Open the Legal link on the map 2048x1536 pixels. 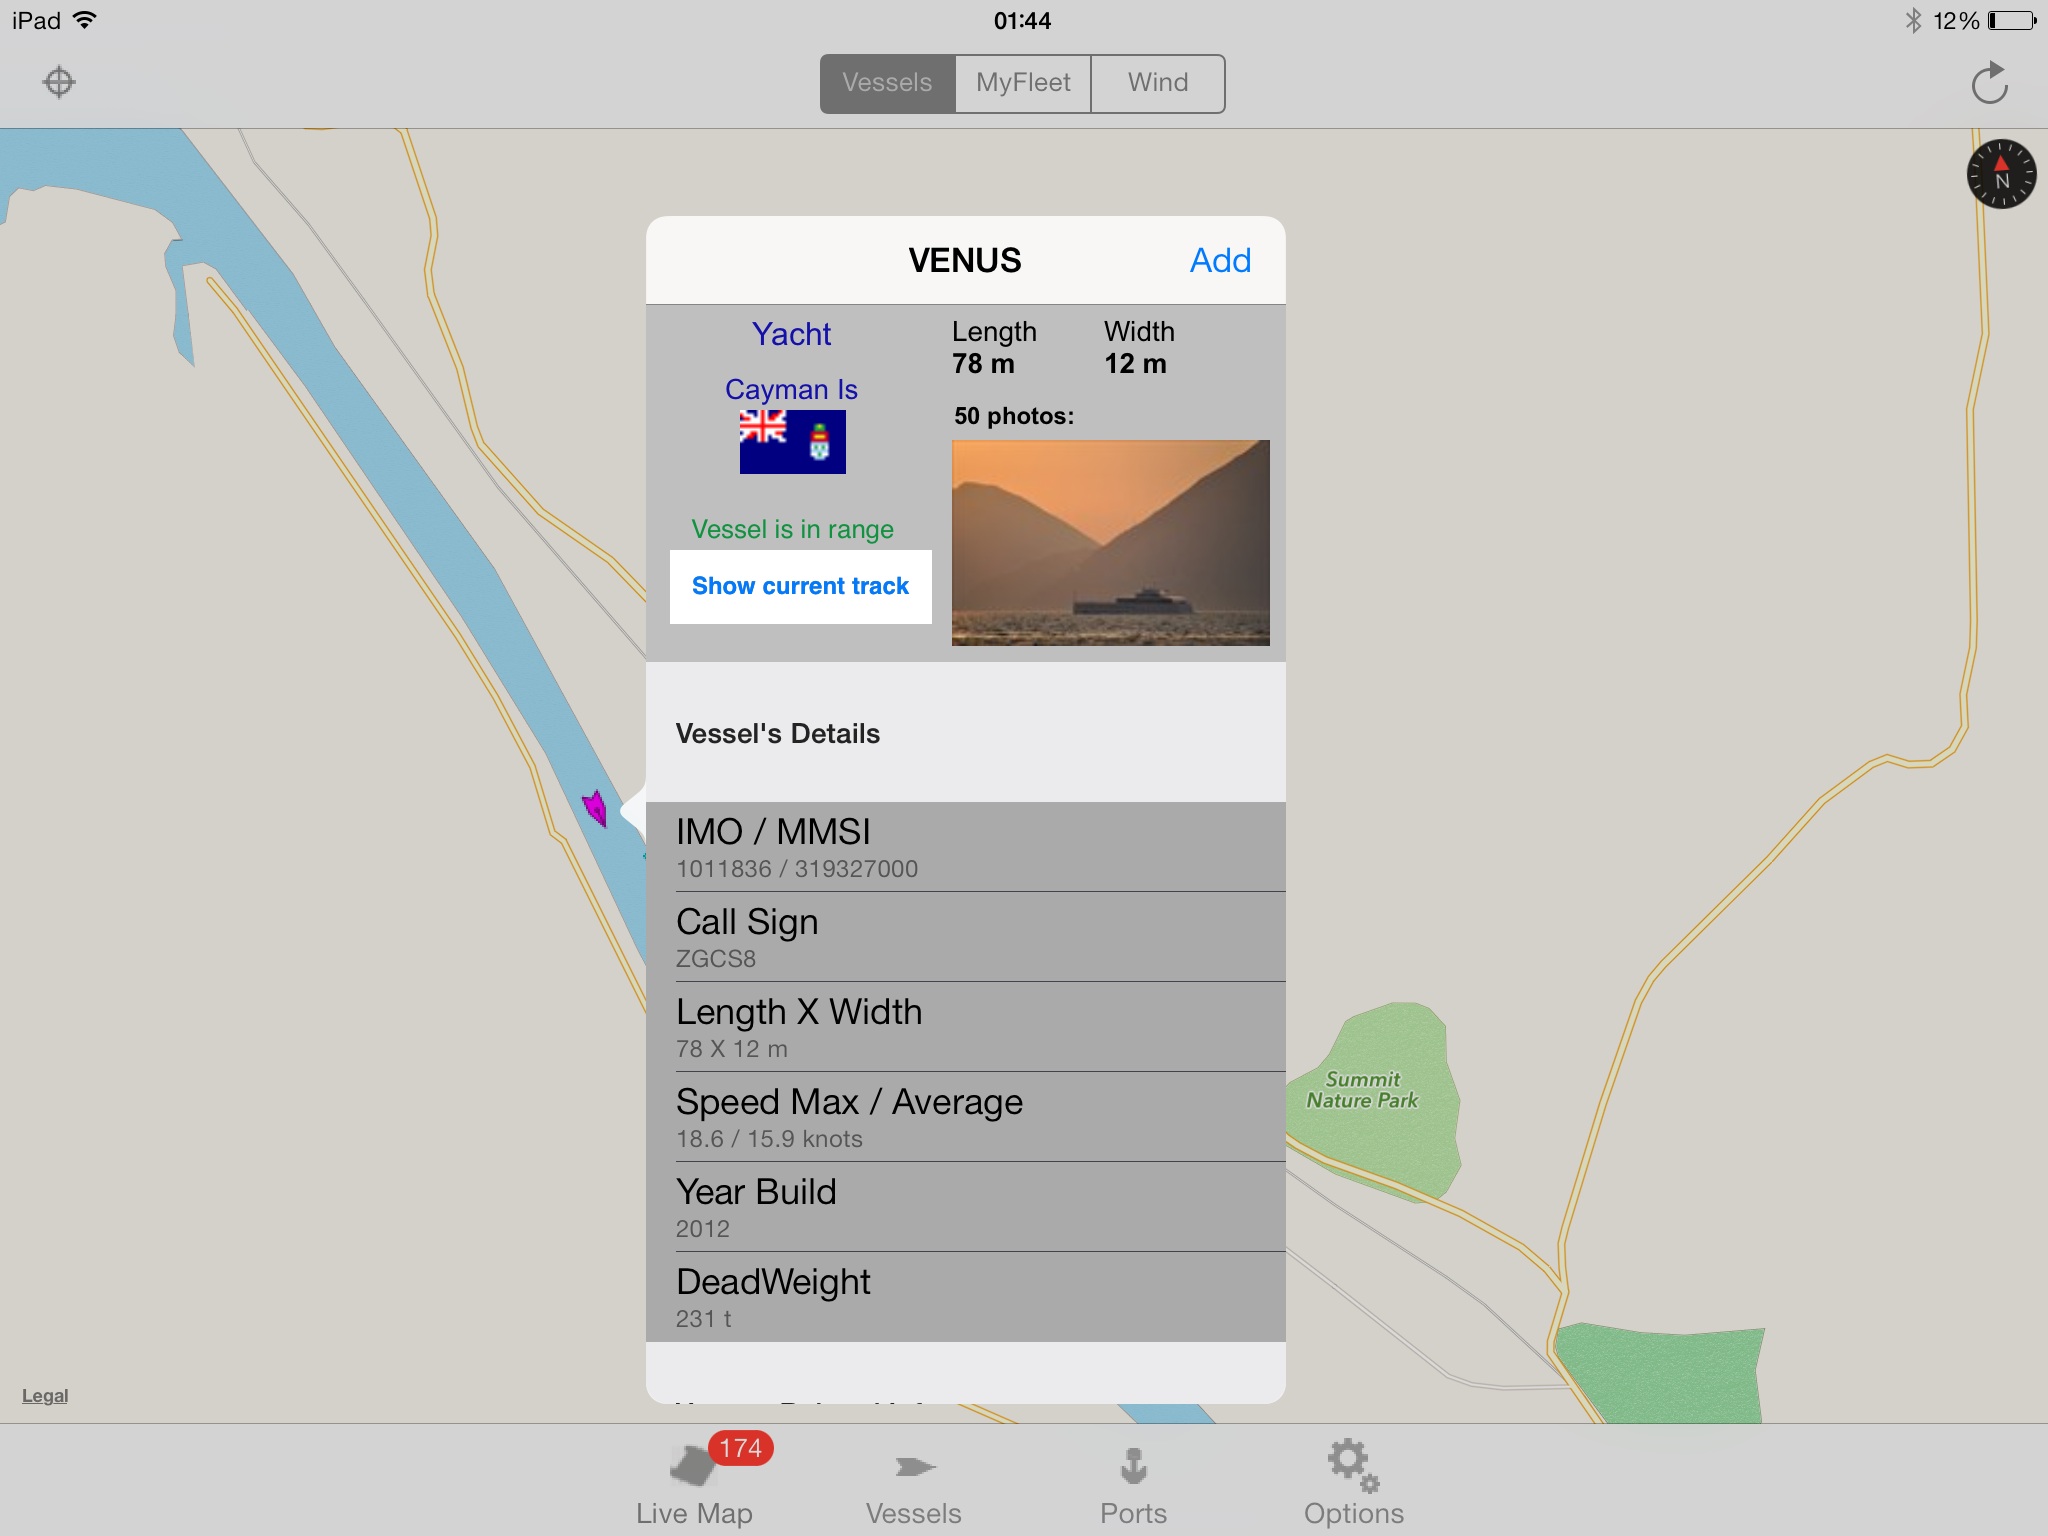45,1395
